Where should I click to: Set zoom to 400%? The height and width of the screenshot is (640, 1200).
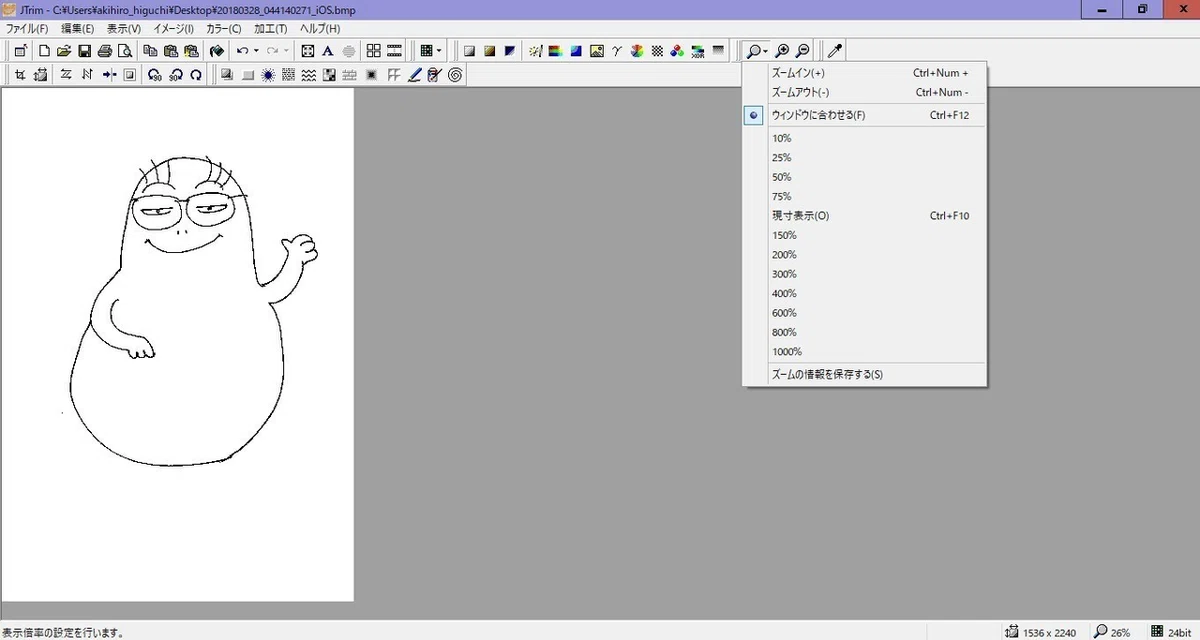click(864, 293)
